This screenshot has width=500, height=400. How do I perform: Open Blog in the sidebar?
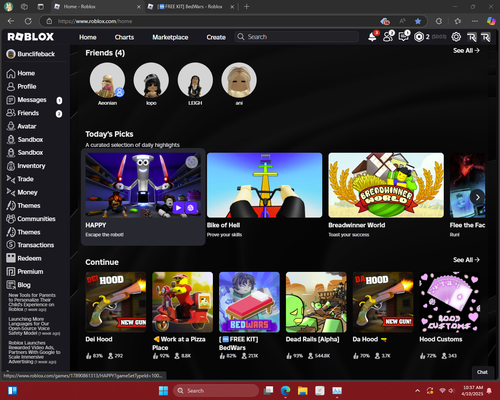19,285
